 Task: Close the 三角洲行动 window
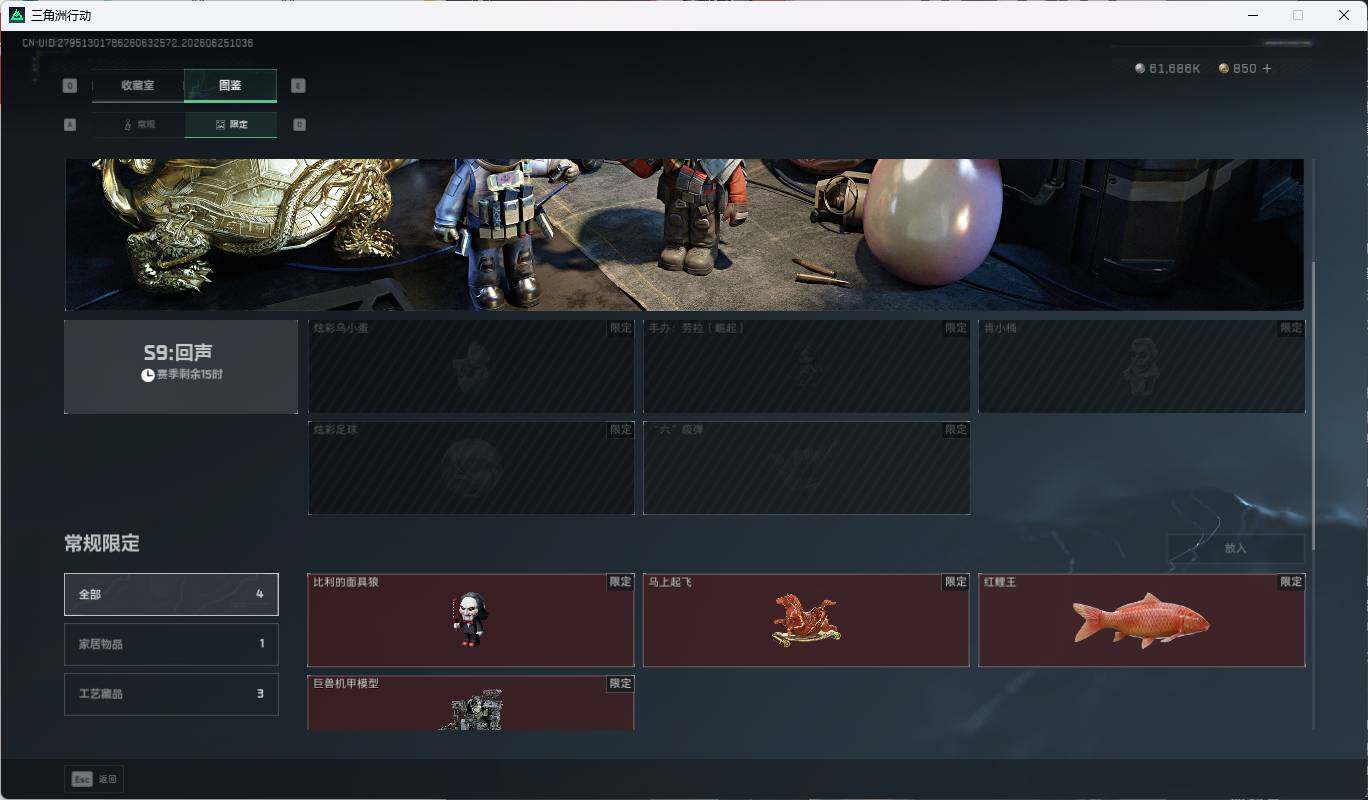1344,15
